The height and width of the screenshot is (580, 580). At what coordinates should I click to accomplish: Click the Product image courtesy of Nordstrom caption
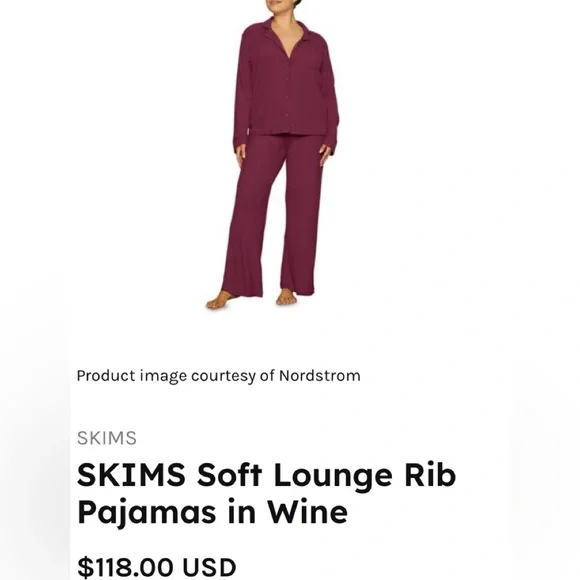[218, 376]
